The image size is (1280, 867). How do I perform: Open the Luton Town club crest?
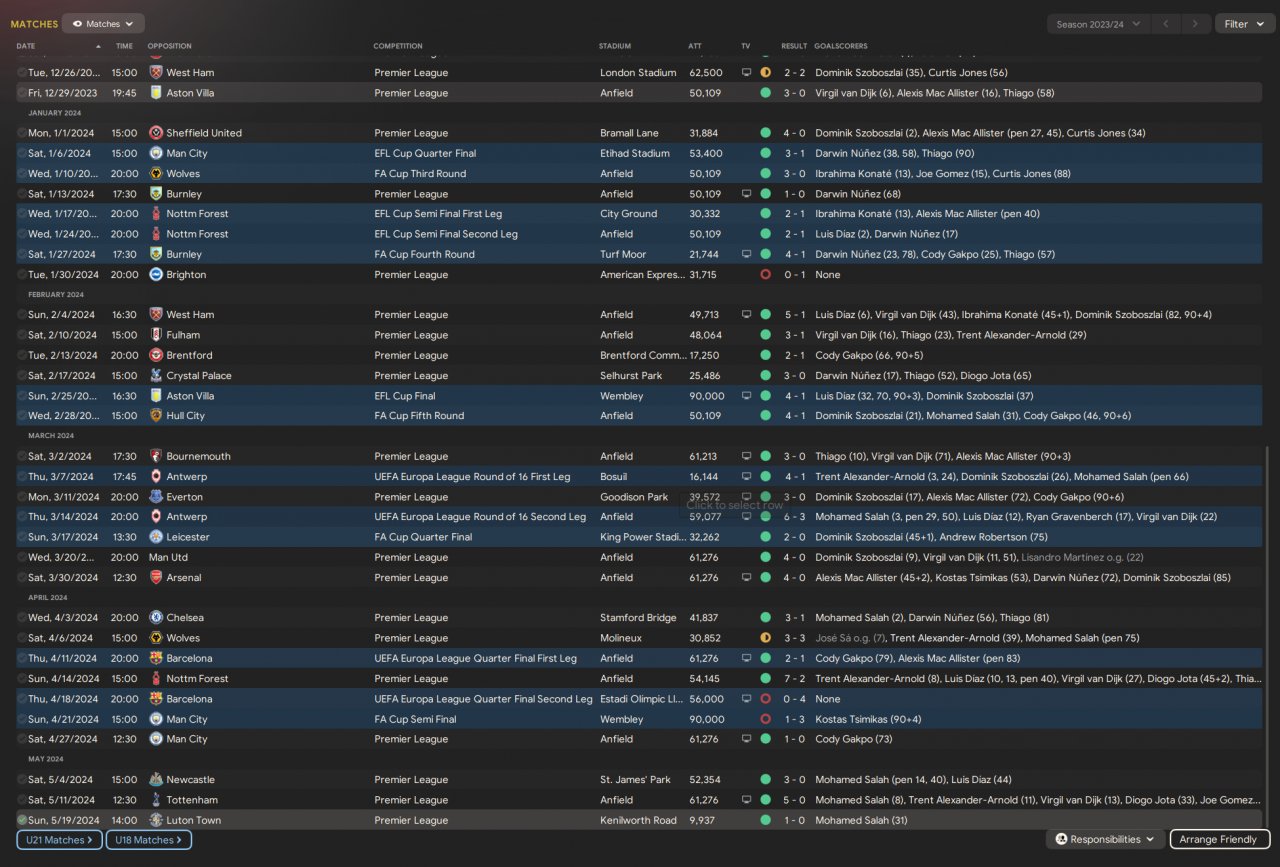click(x=155, y=820)
